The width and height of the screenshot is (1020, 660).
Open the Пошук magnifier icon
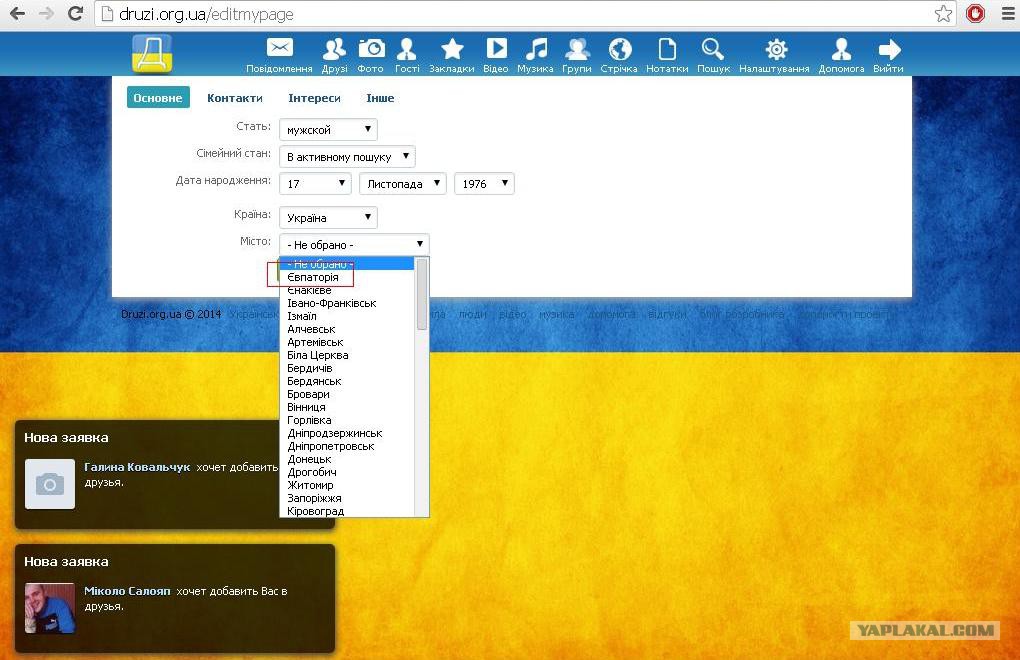(713, 48)
